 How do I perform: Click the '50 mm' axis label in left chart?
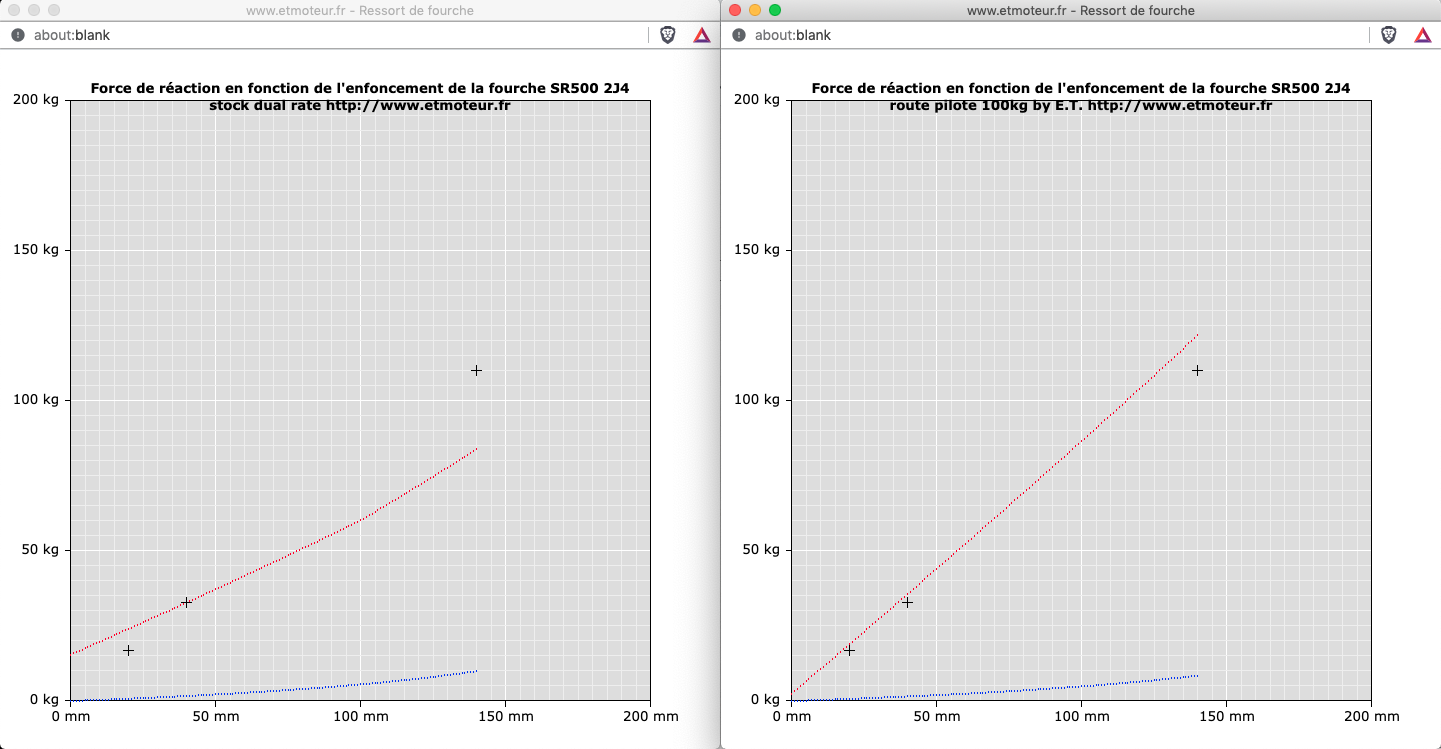pos(215,717)
